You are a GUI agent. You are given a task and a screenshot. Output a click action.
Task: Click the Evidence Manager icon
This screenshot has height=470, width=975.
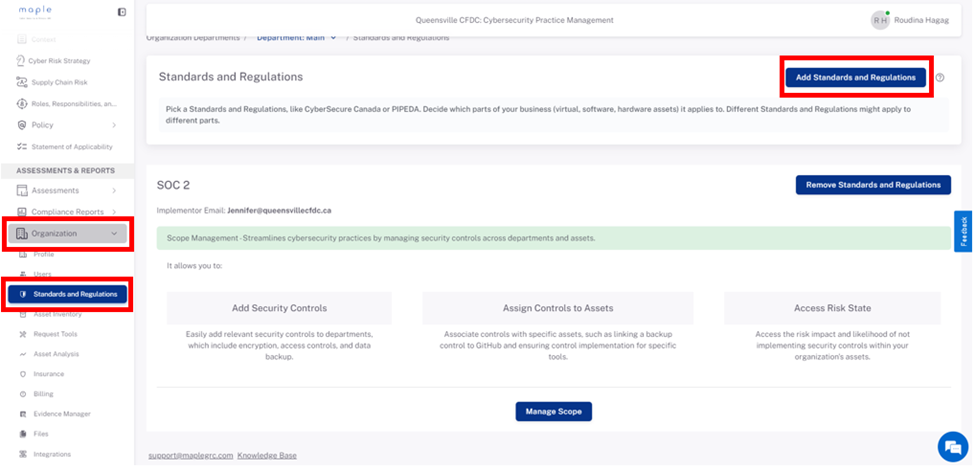pos(23,414)
